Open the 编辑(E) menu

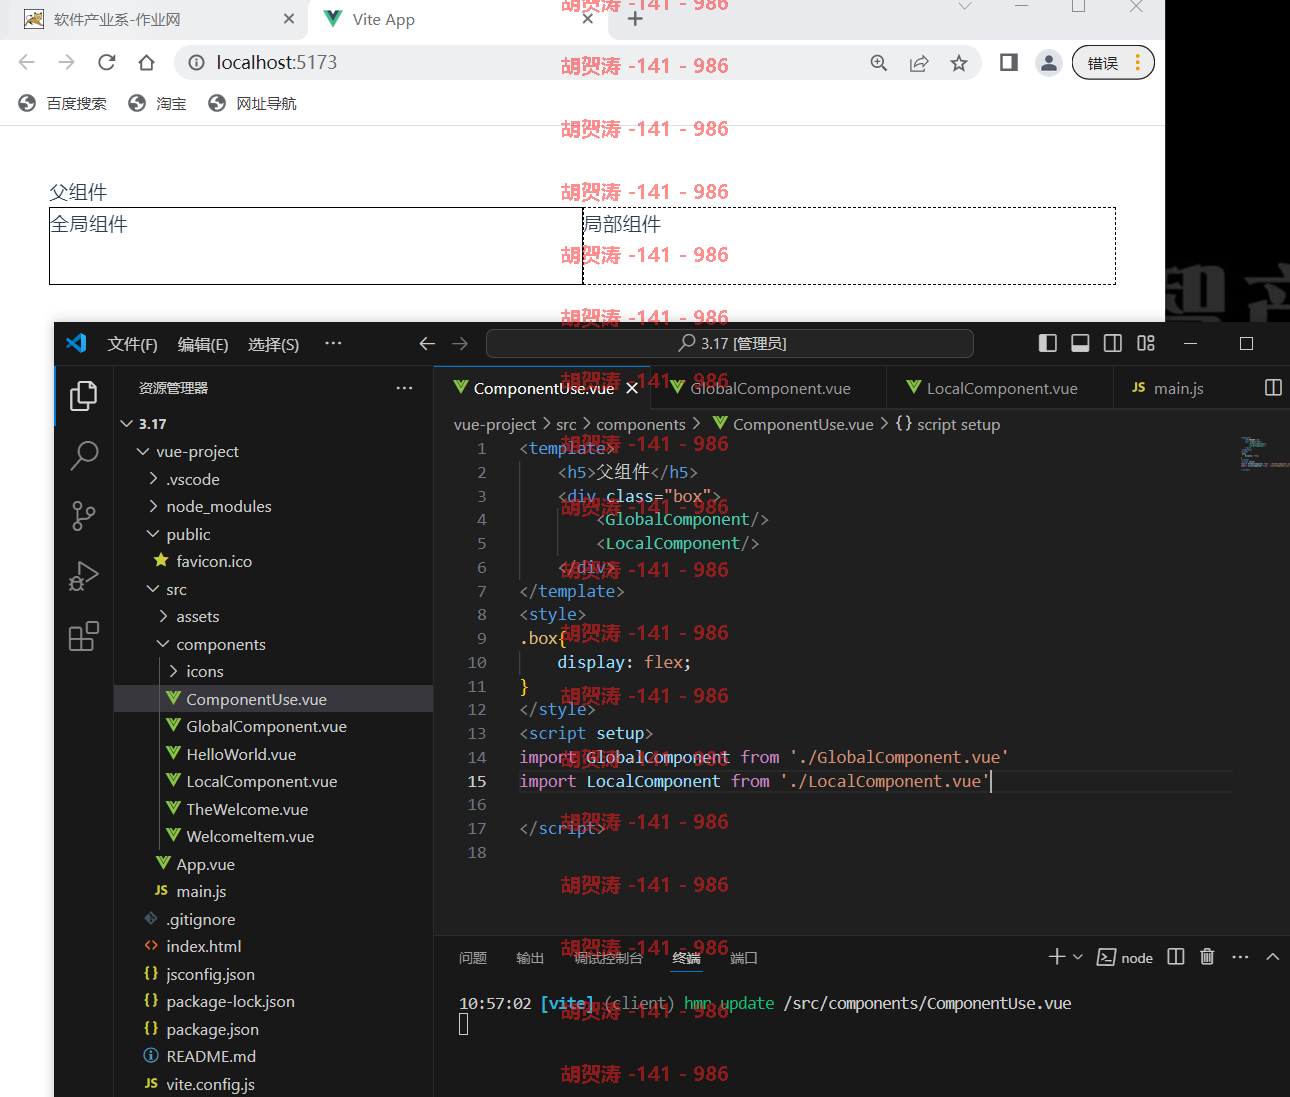coord(203,344)
